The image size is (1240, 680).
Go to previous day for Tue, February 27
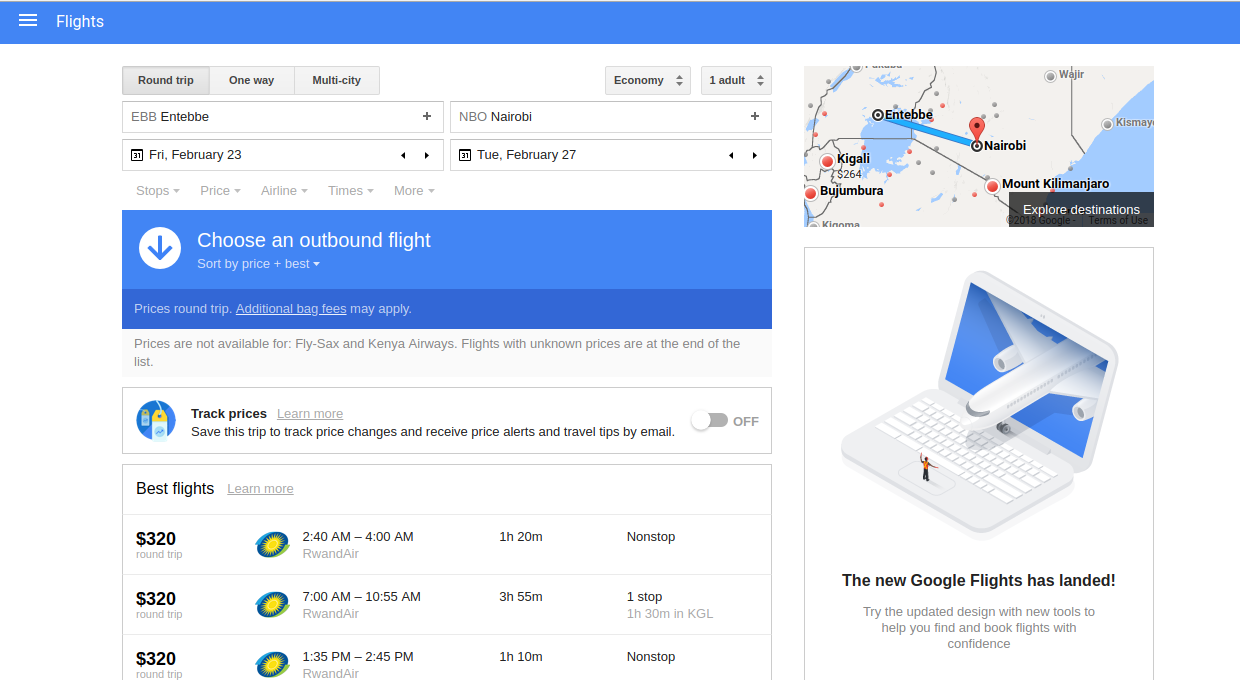click(731, 155)
